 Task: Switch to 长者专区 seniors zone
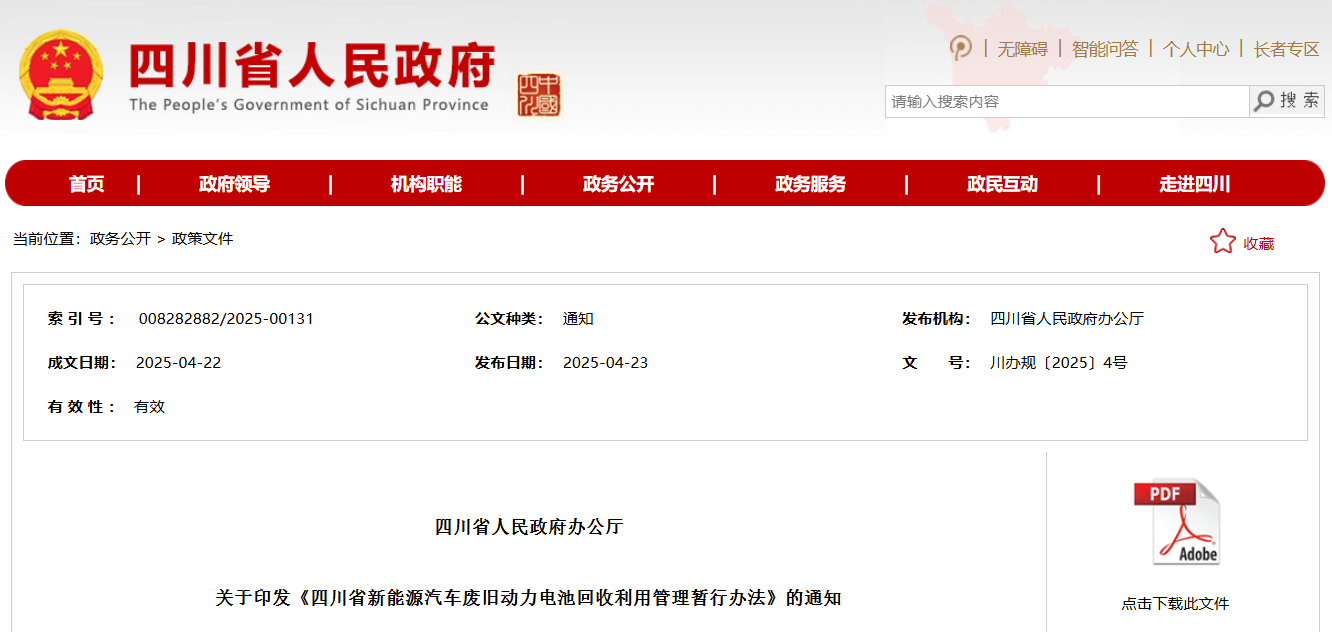pos(1286,49)
